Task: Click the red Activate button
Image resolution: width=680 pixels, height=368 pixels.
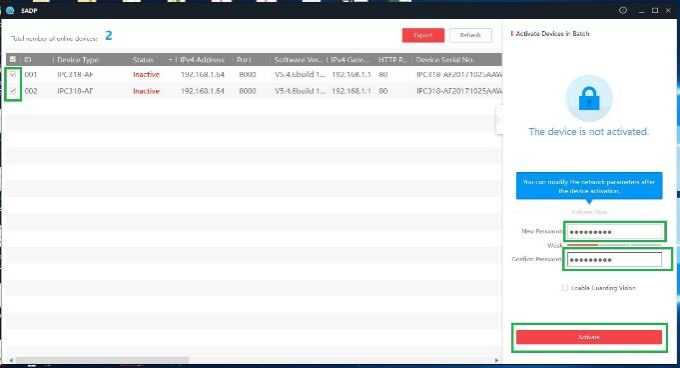Action: [589, 337]
